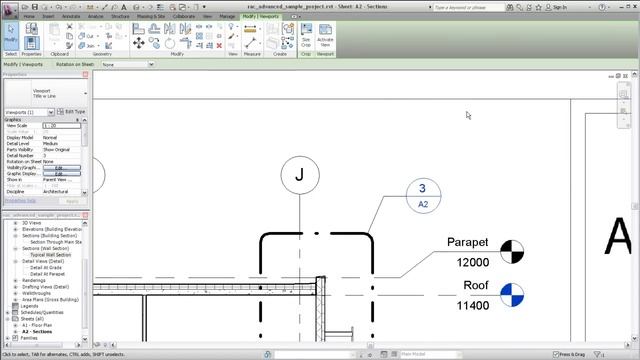Click Visibility/Graphics Edit button
Screen dimensions: 640x360
[x=62, y=168]
